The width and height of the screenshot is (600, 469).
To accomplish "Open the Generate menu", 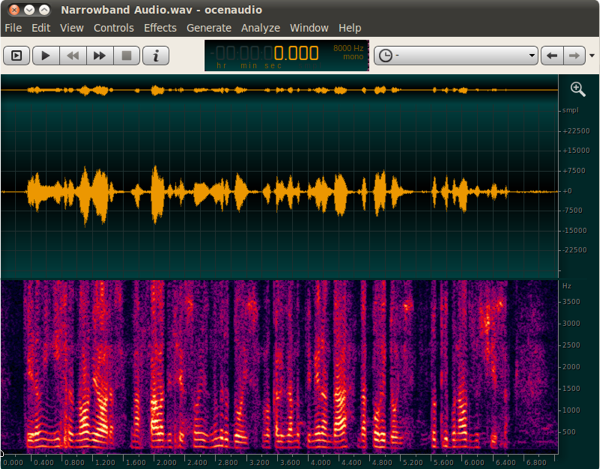I will point(209,28).
